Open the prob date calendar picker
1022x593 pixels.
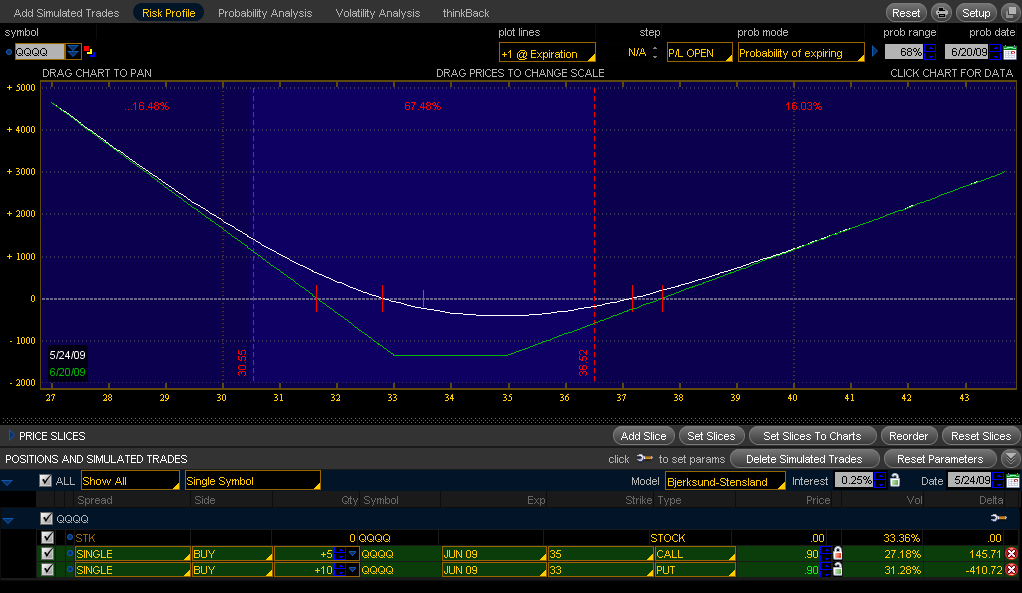1009,52
